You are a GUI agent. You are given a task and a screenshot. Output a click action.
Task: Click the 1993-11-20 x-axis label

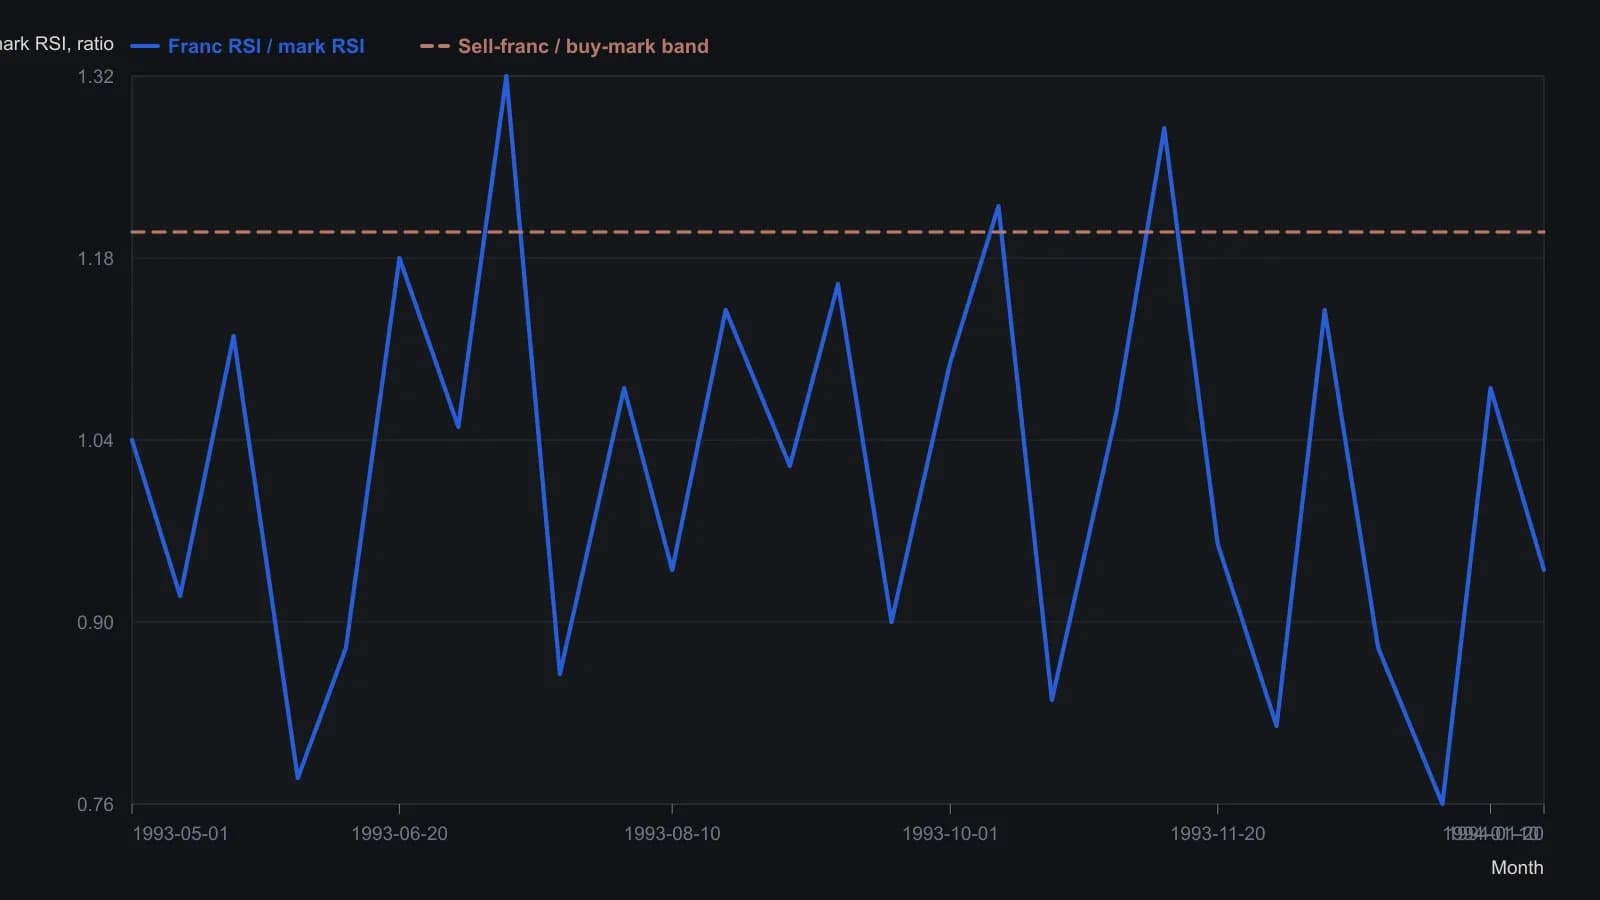point(1217,834)
